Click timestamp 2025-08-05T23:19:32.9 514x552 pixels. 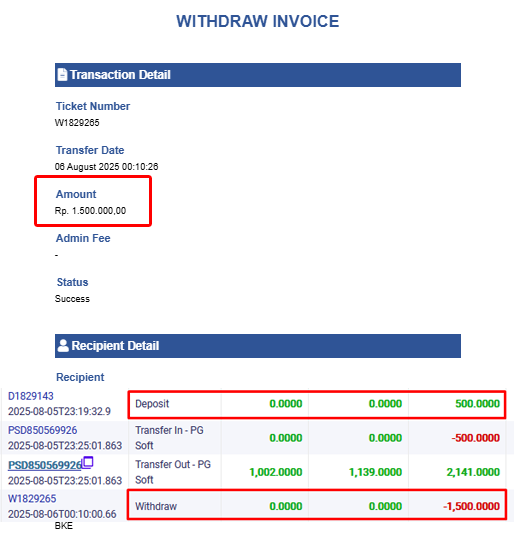point(59,411)
